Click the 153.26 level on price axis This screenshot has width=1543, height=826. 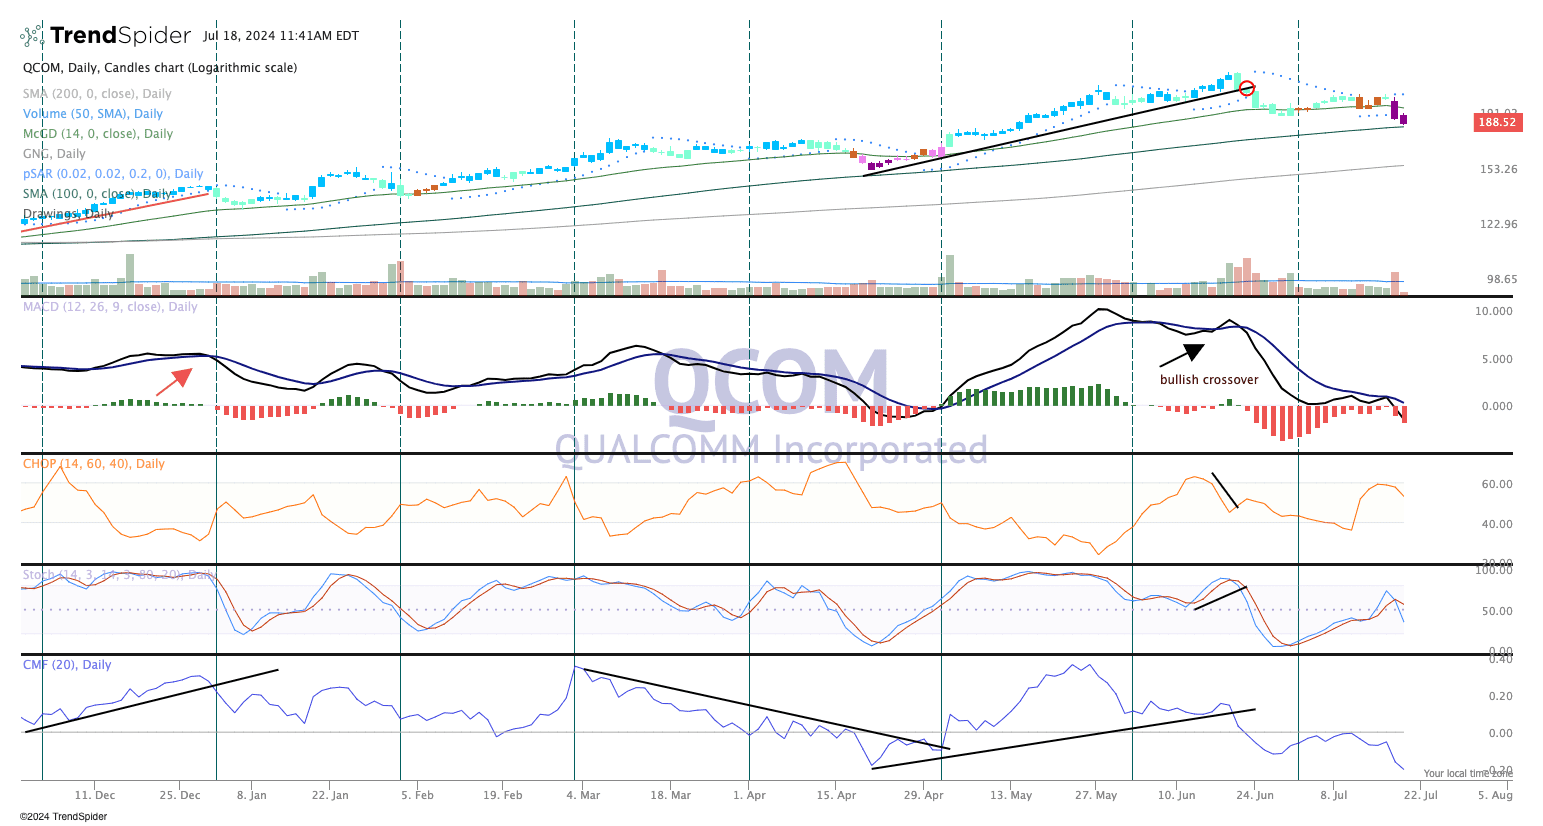(x=1498, y=169)
